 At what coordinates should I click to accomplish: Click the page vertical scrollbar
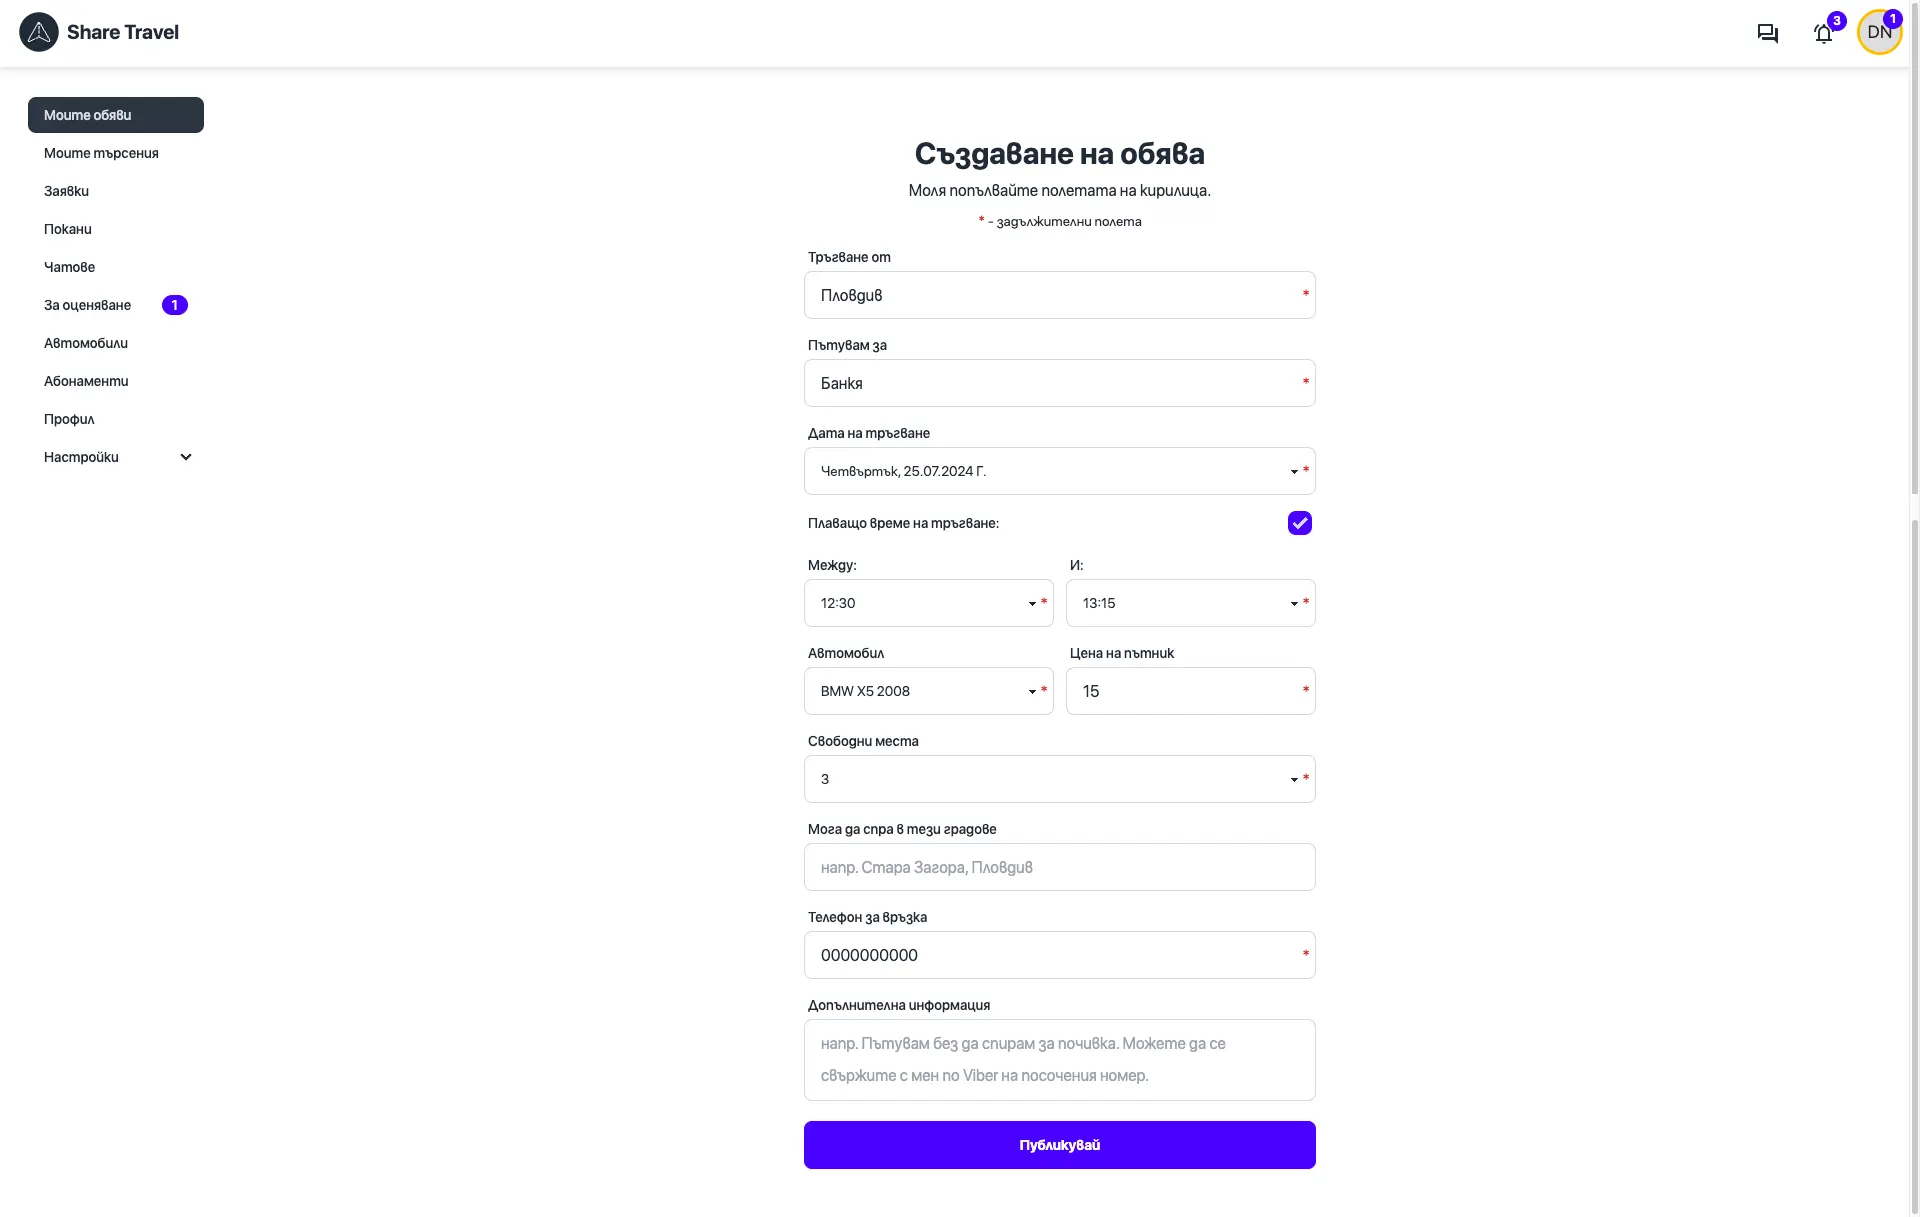tap(1914, 608)
